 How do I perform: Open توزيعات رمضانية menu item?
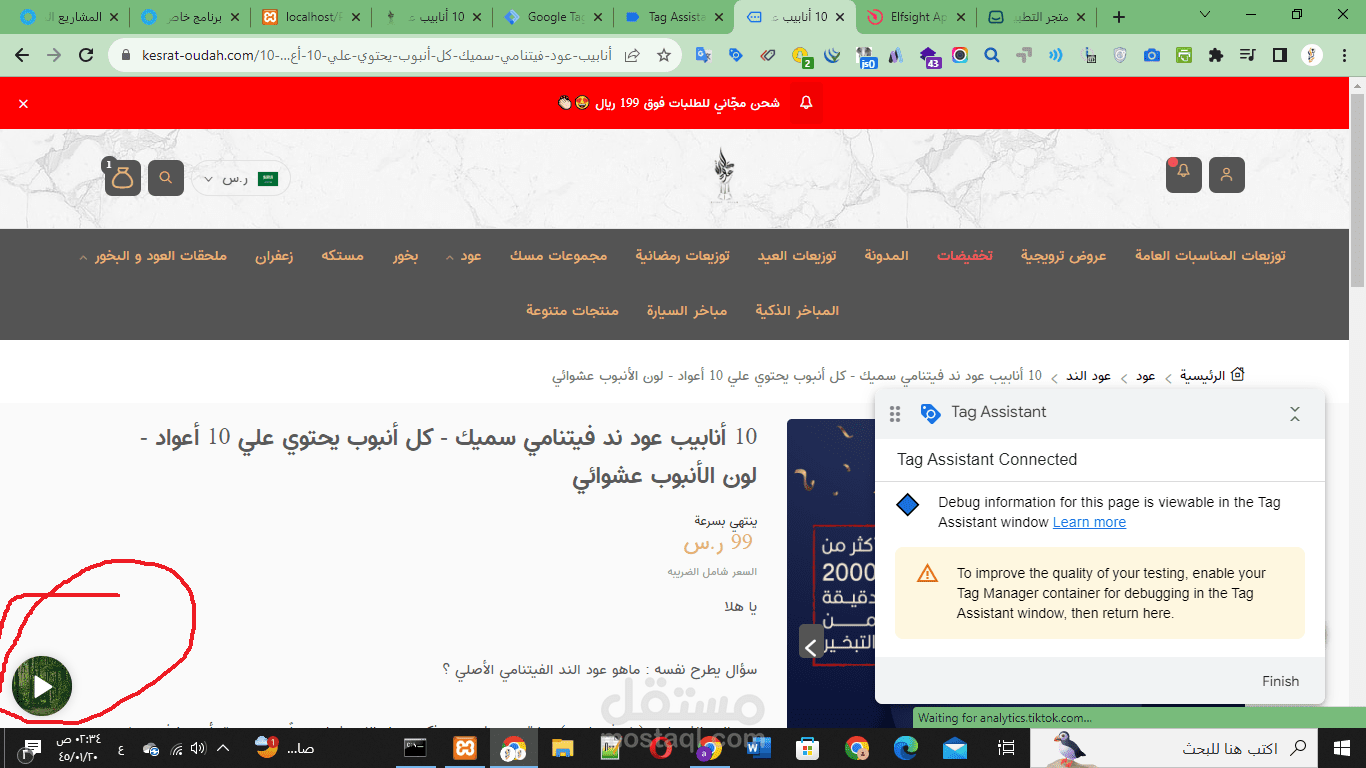682,256
